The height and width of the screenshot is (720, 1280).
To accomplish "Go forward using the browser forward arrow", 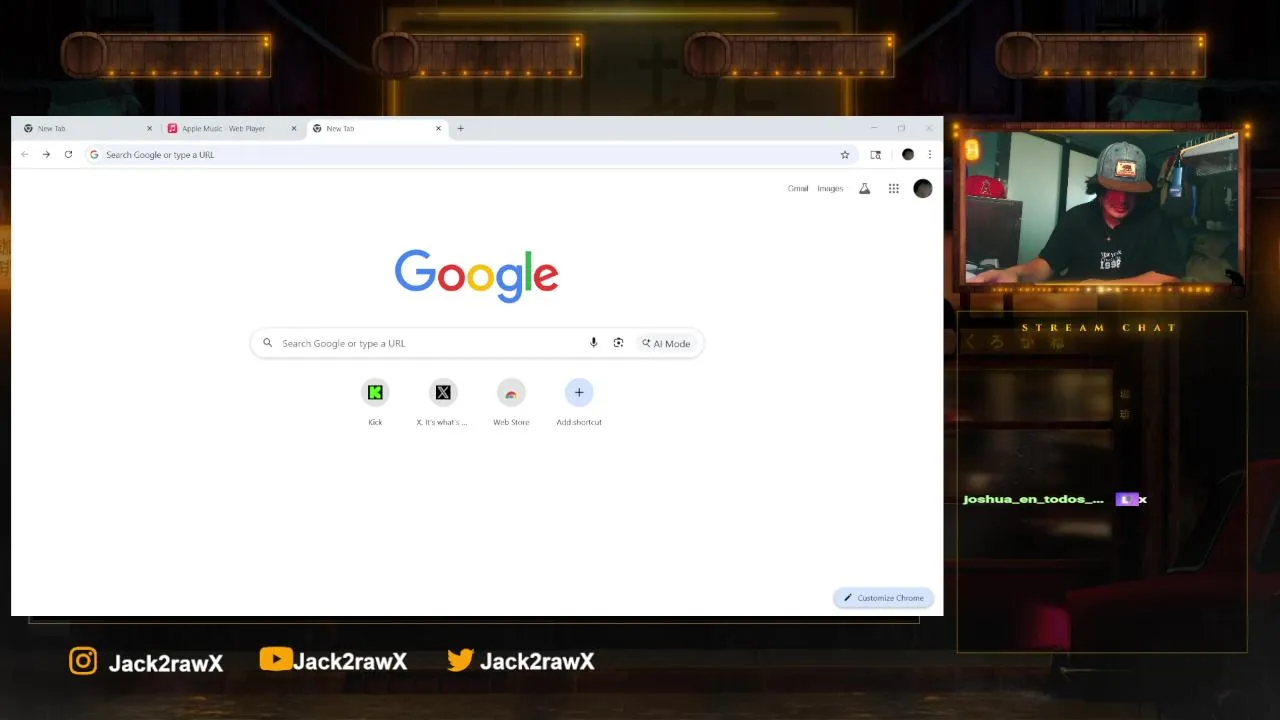I will [x=46, y=154].
